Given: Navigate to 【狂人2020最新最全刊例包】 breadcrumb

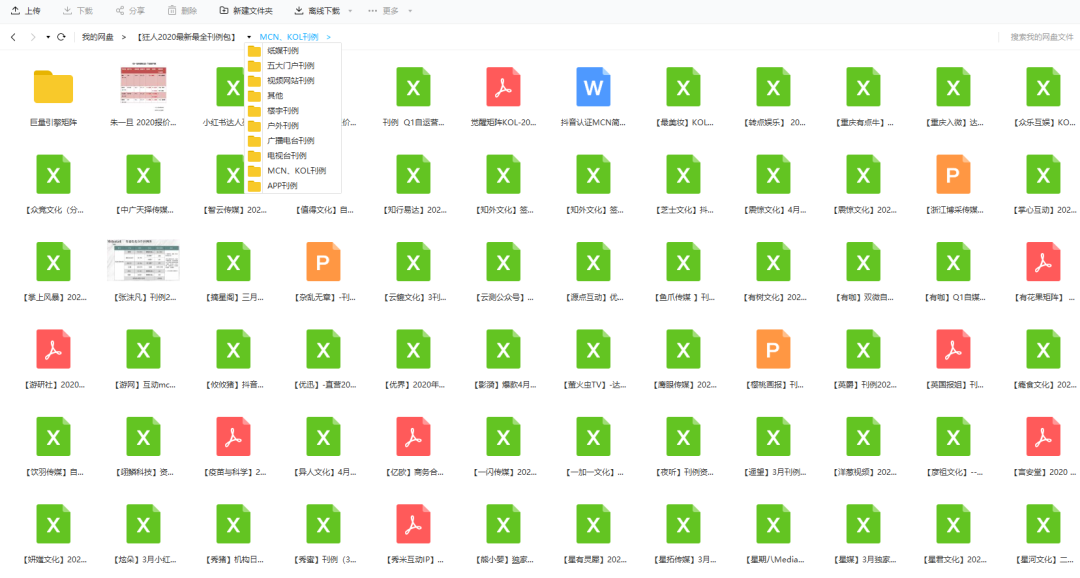Looking at the screenshot, I should (x=186, y=37).
